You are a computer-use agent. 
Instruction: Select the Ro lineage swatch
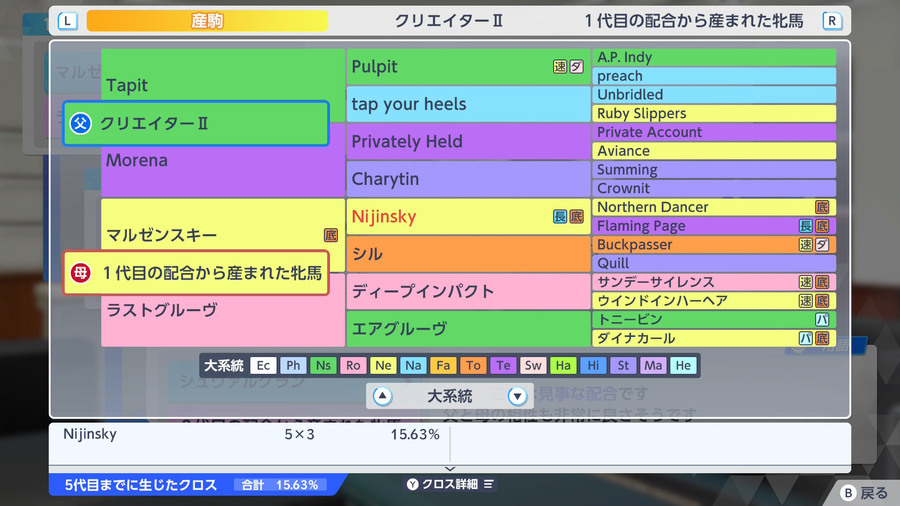coord(353,365)
